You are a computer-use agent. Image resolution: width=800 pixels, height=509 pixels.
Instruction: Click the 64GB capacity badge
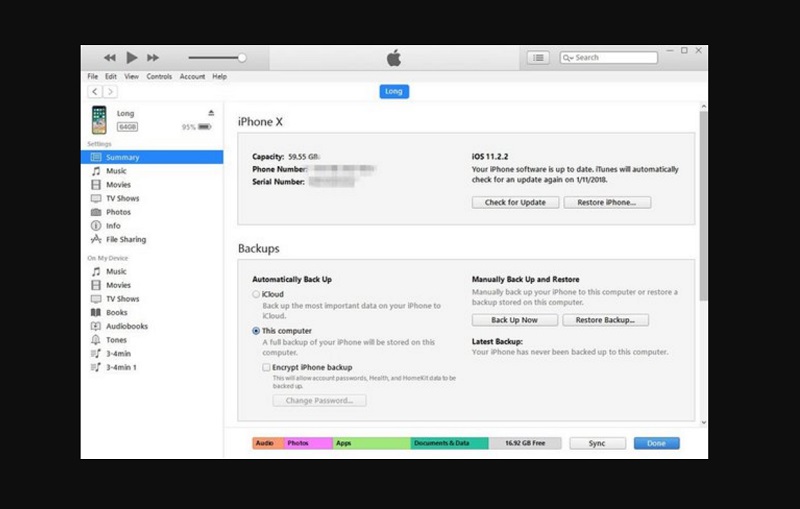(x=127, y=126)
